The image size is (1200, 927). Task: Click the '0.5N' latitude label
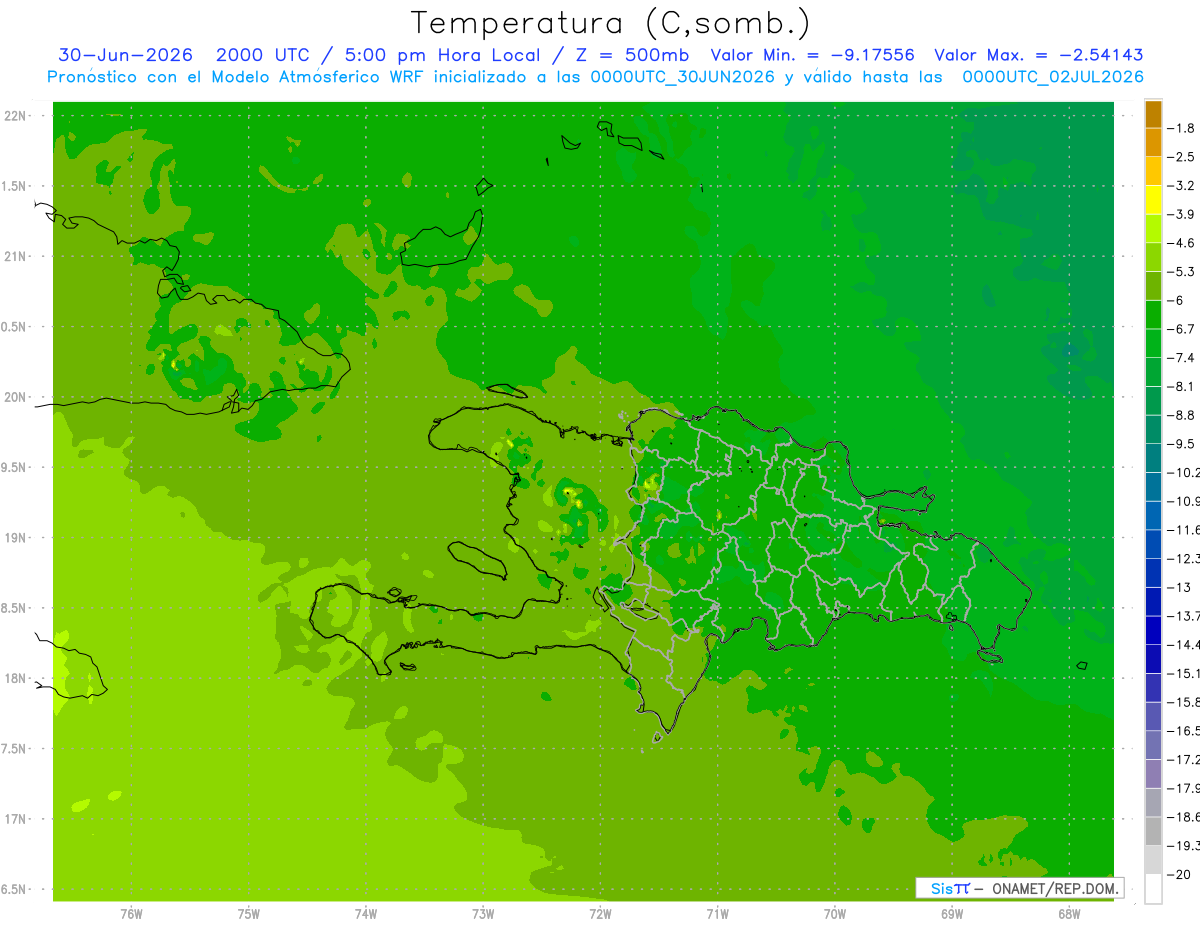coord(15,327)
